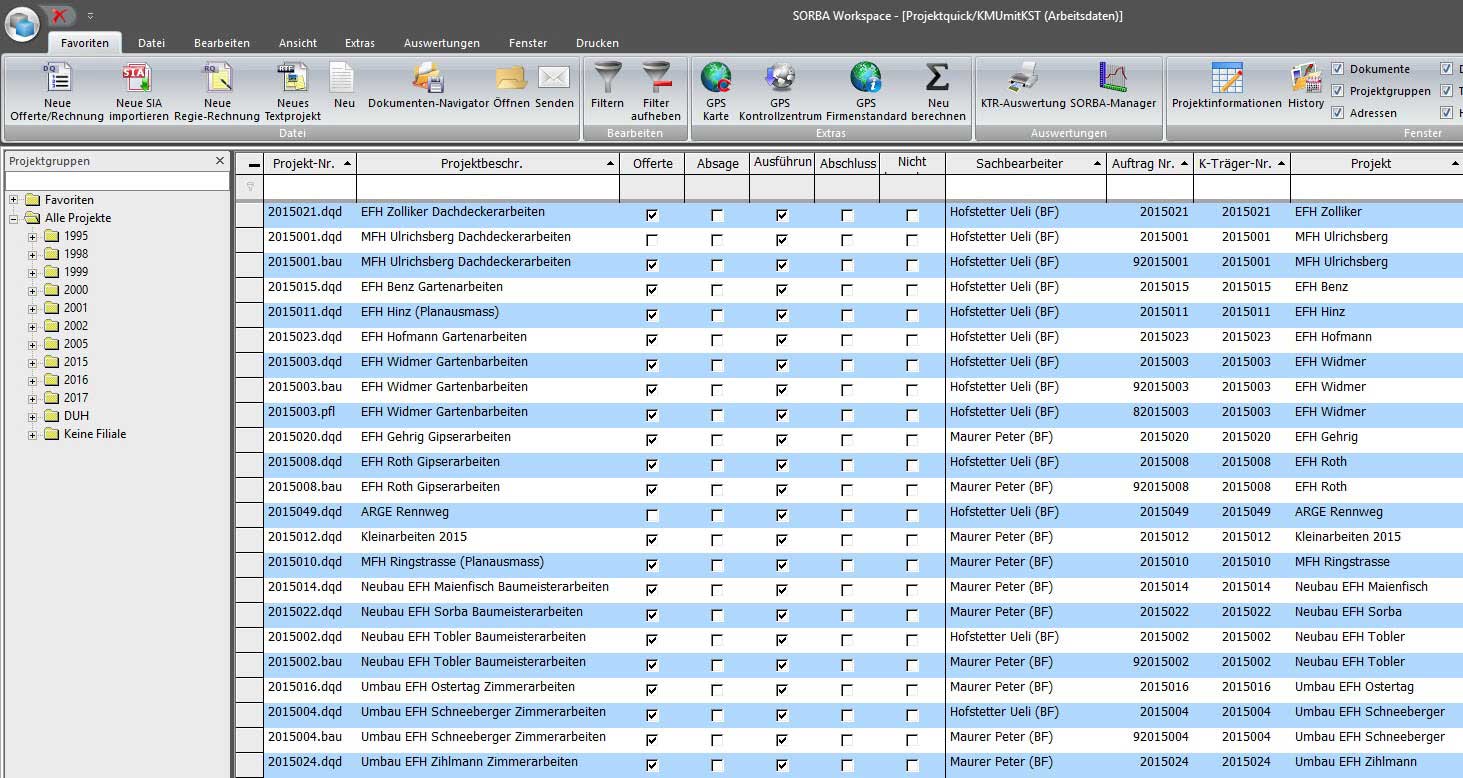Close the Projektgruppen panel
1463x778 pixels.
click(x=220, y=161)
